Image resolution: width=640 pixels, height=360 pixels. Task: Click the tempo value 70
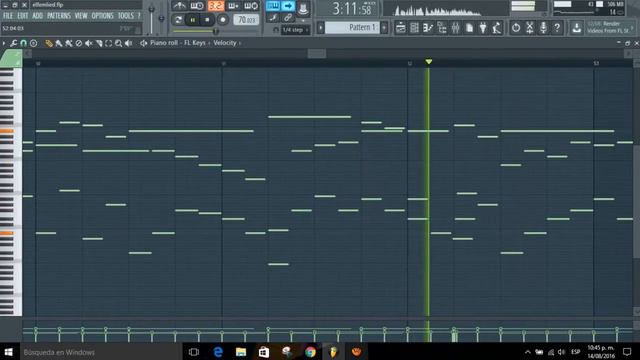(x=246, y=20)
